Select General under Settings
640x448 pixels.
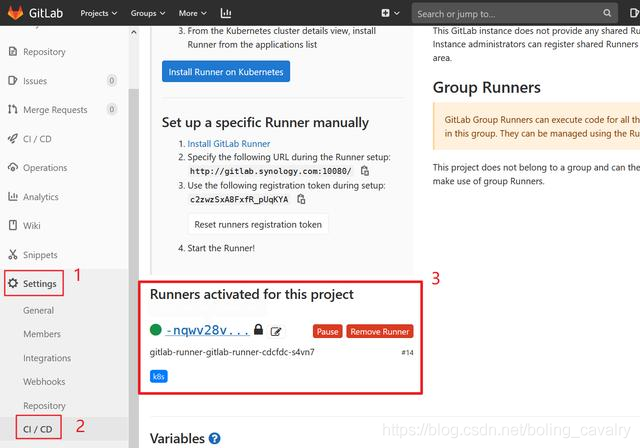point(38,310)
